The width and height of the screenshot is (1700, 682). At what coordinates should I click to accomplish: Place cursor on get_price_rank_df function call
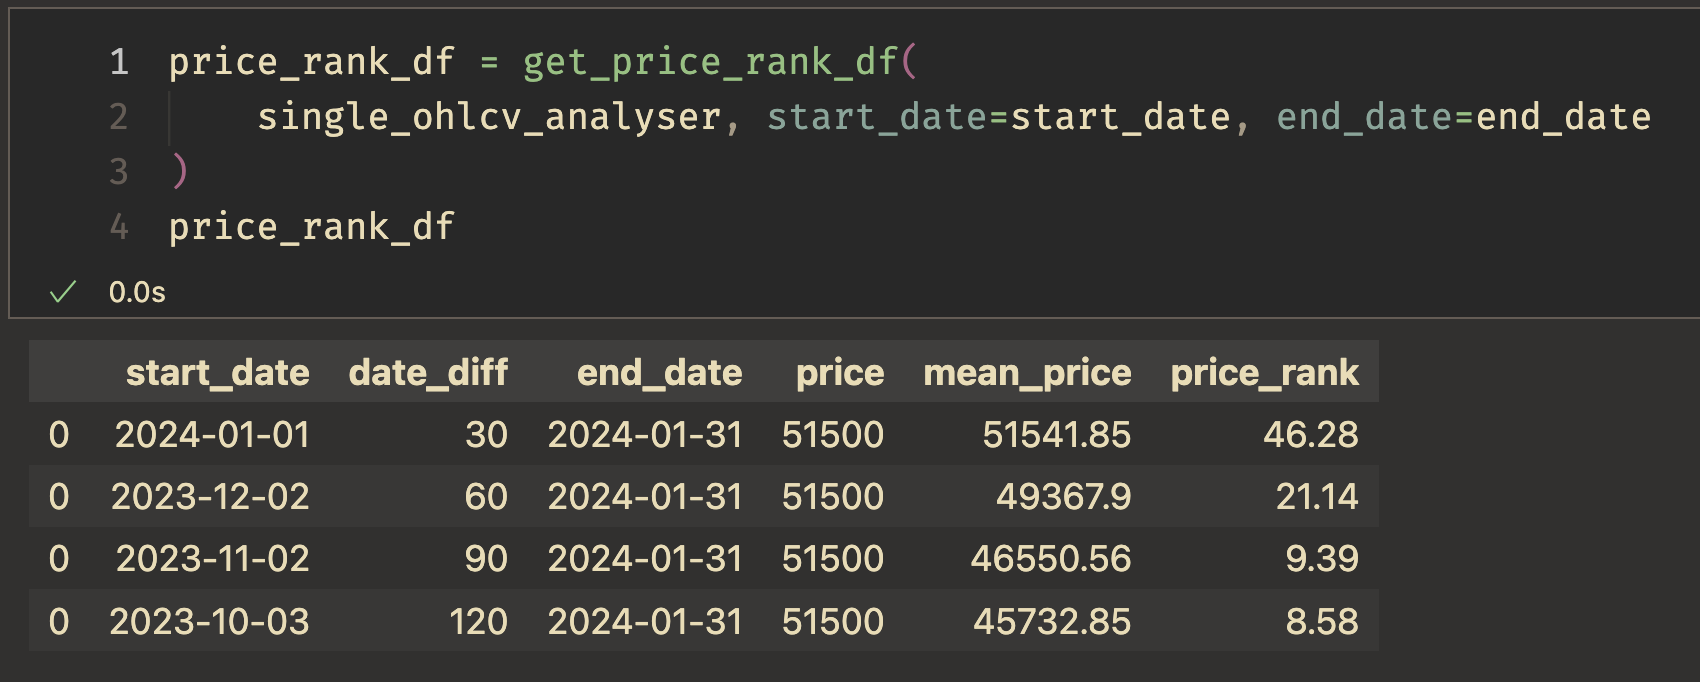point(710,62)
